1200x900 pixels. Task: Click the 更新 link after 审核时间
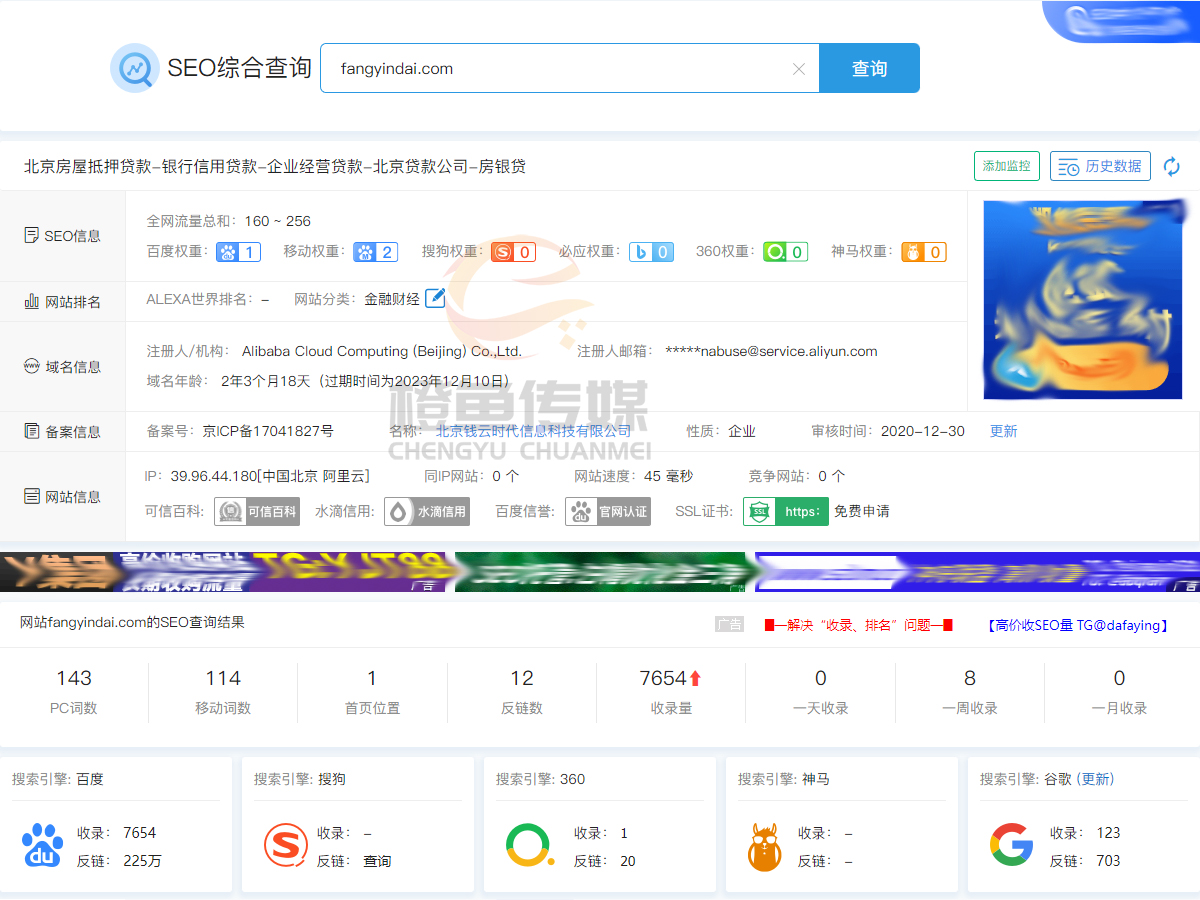[1003, 431]
